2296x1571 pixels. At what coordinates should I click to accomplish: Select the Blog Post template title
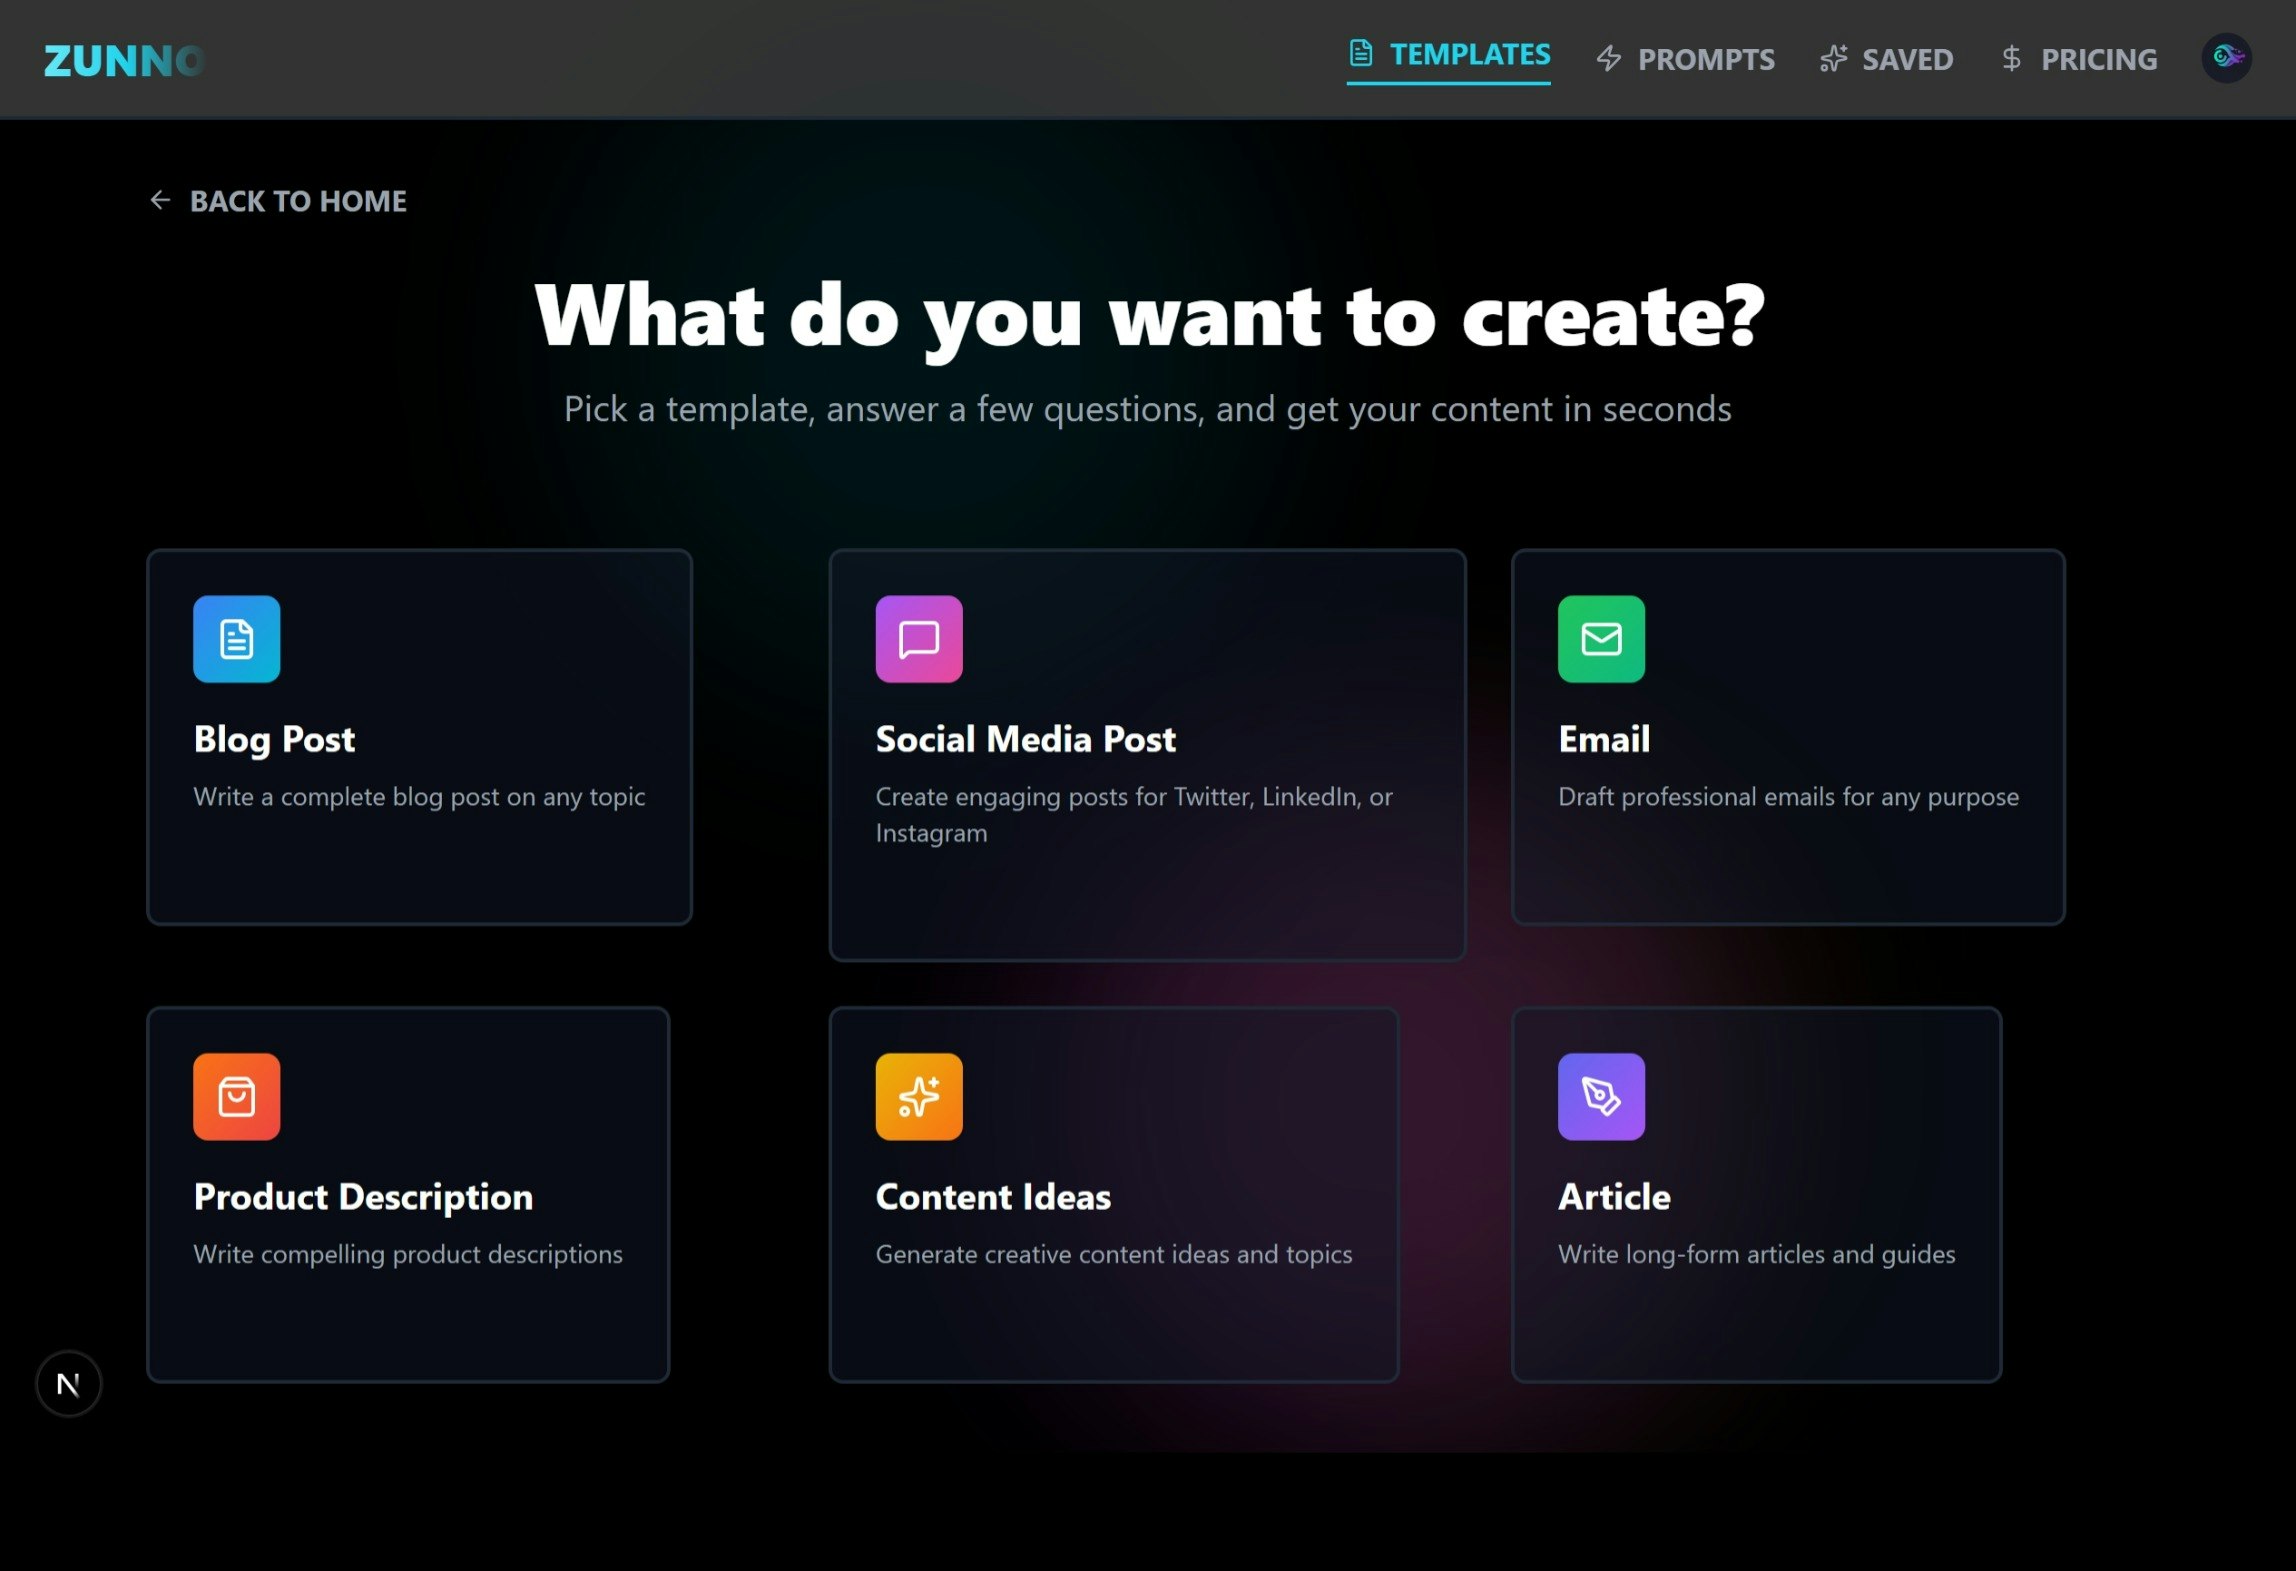(274, 739)
